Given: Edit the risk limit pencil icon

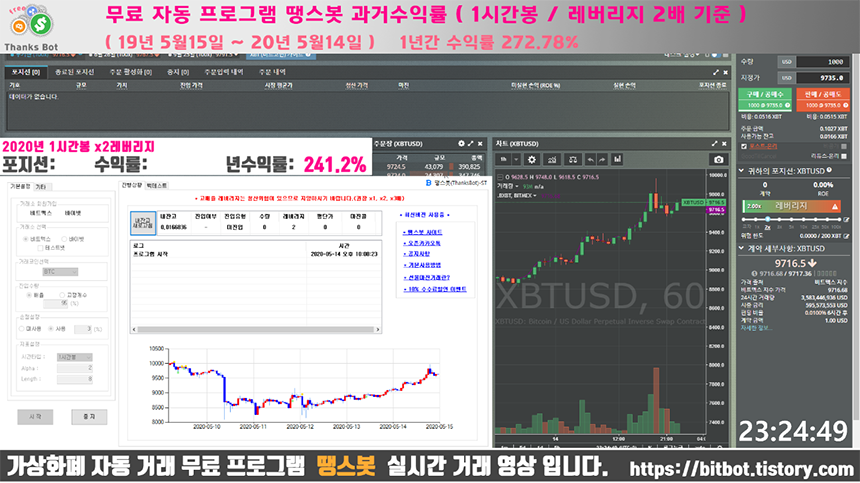Looking at the screenshot, I should tap(846, 236).
